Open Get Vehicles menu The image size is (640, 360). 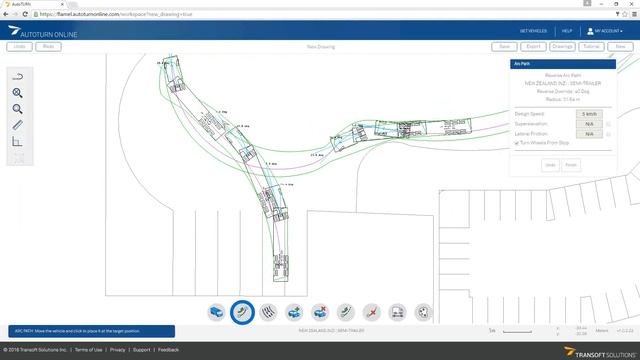point(533,31)
